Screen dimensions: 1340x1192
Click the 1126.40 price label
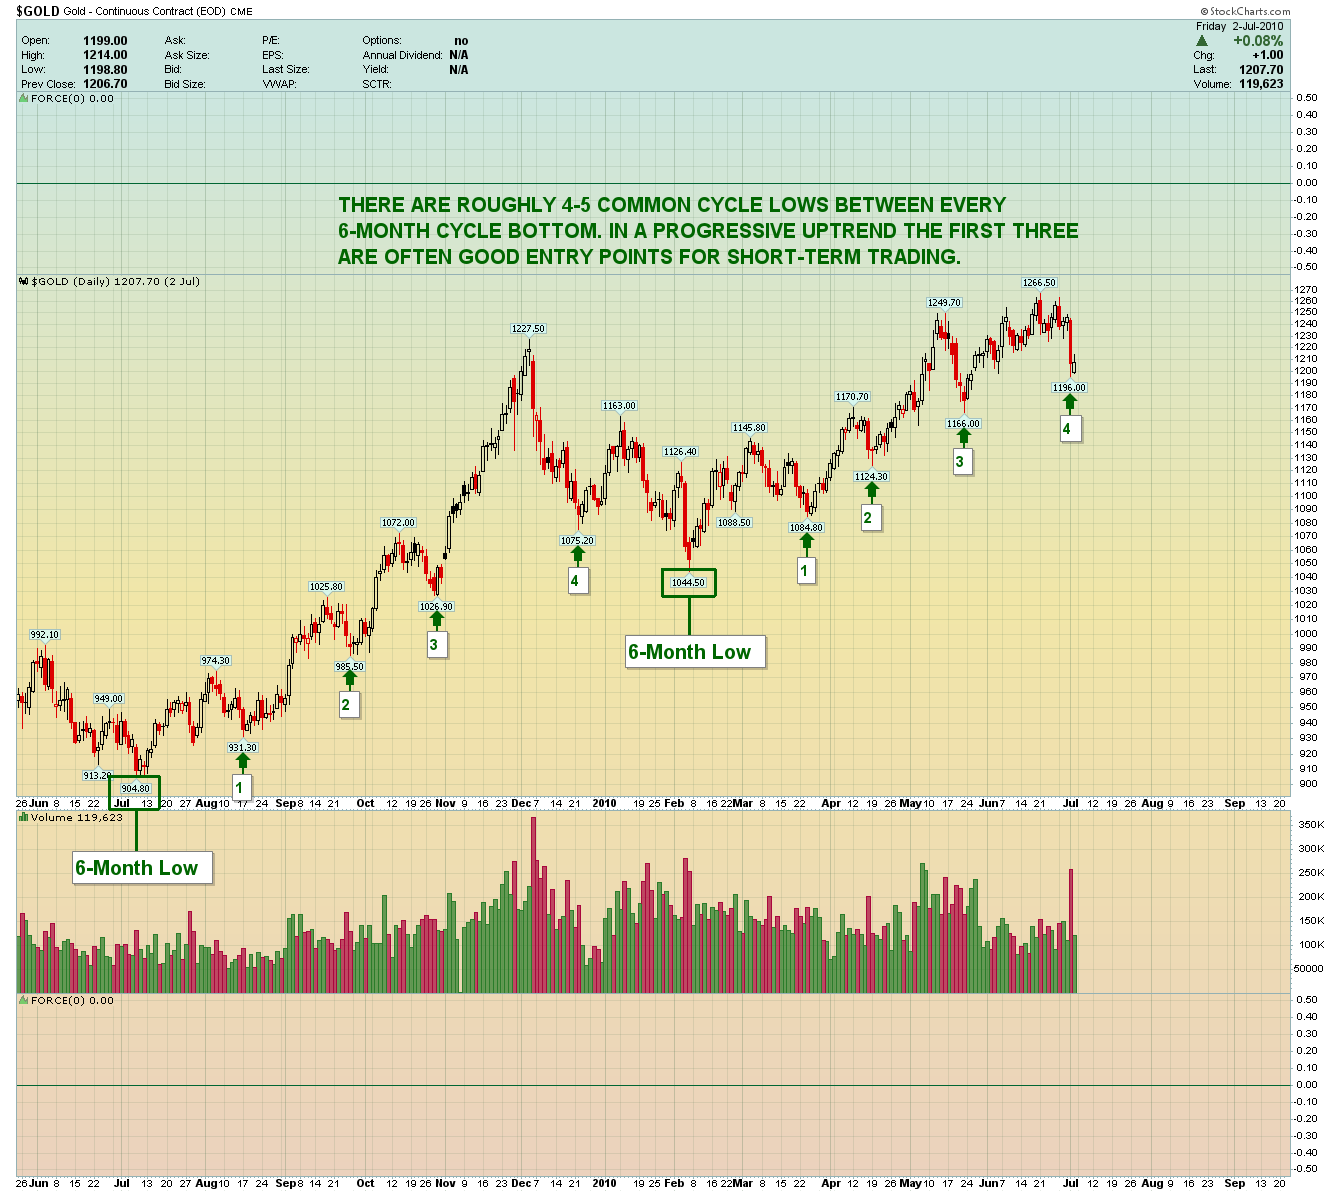(680, 452)
